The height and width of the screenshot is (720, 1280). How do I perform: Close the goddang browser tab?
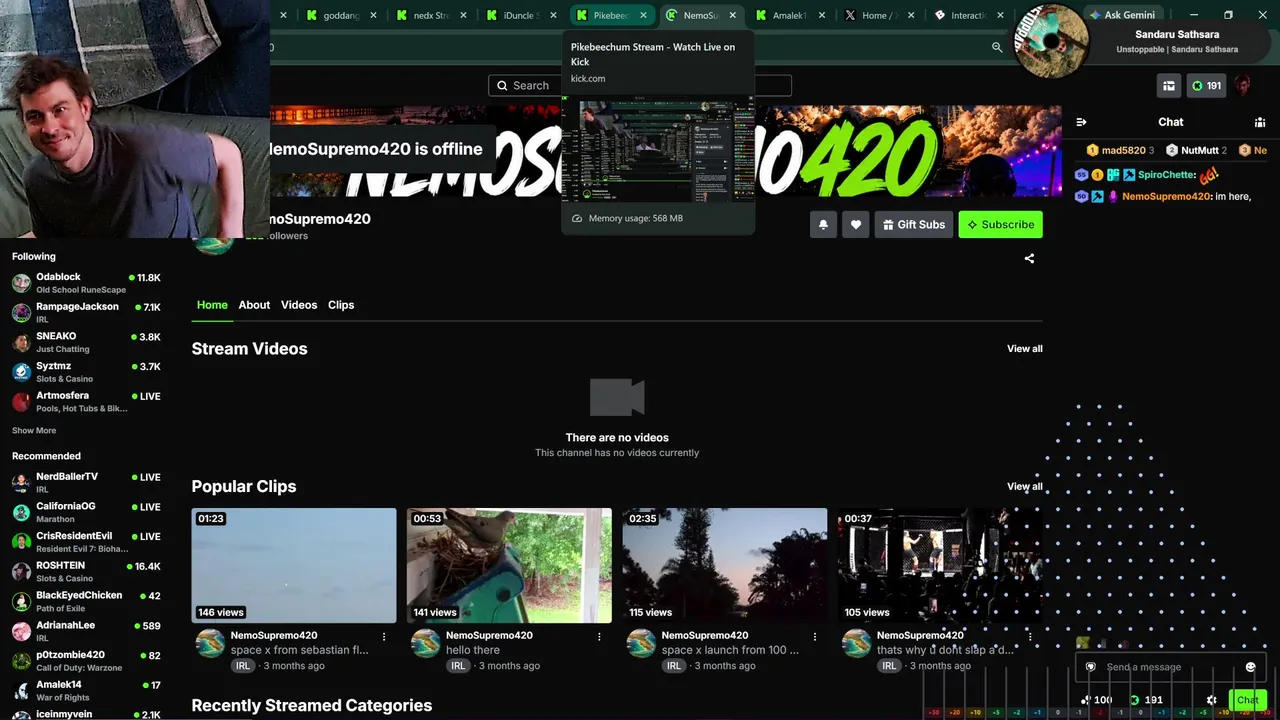click(x=373, y=15)
